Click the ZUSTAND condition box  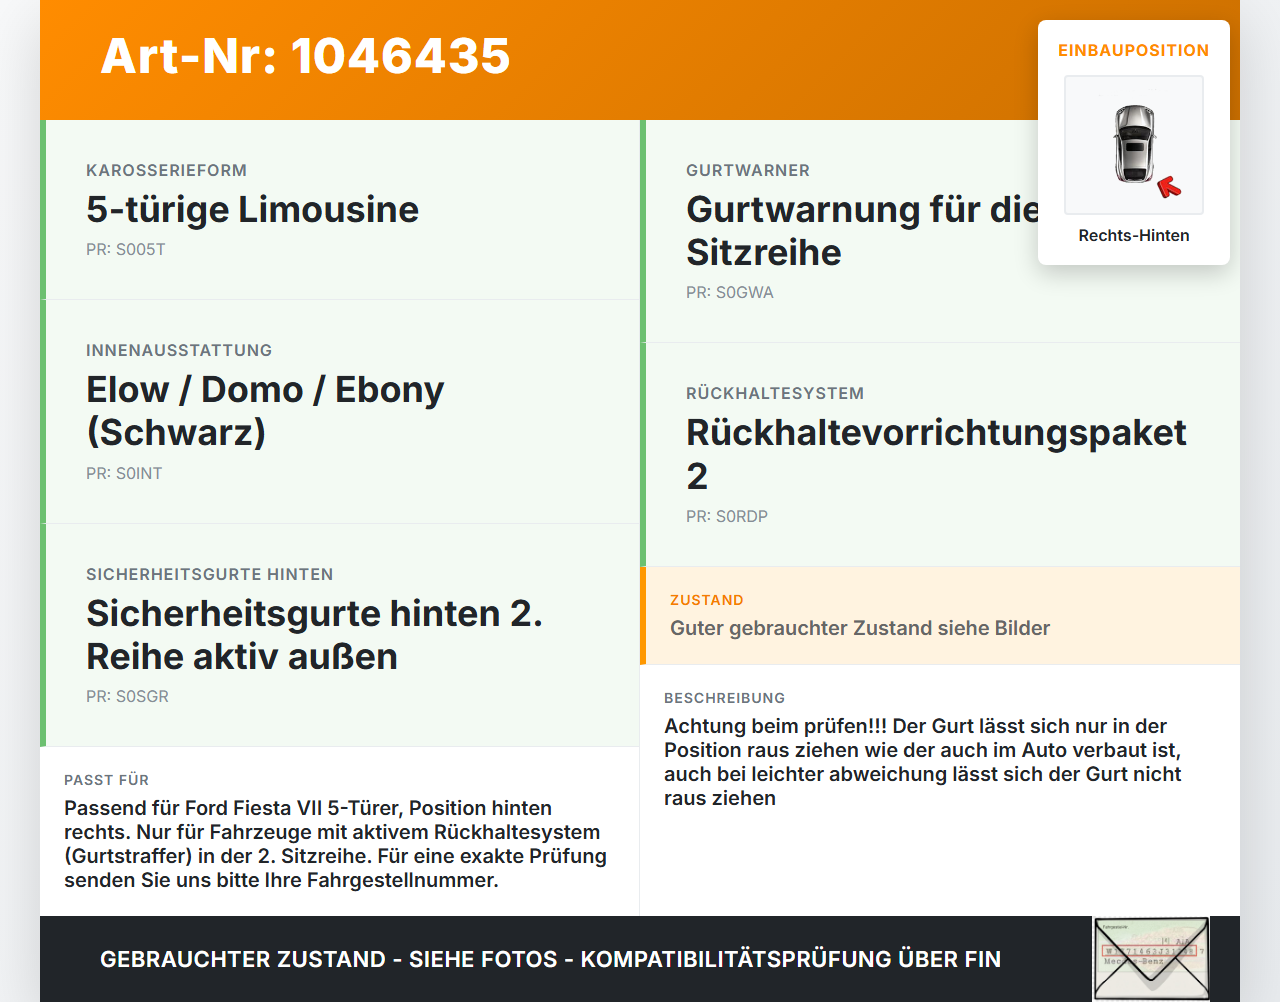point(940,616)
